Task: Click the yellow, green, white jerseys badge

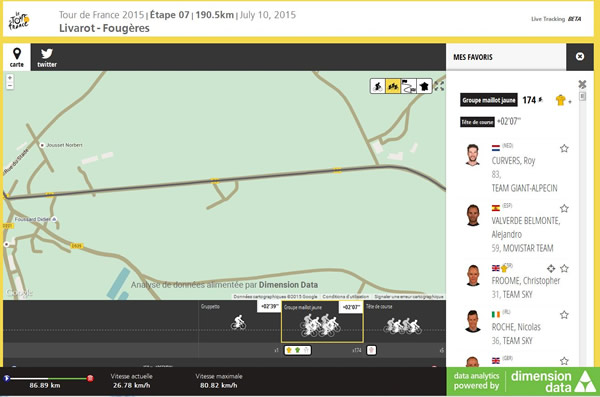Action: point(297,350)
